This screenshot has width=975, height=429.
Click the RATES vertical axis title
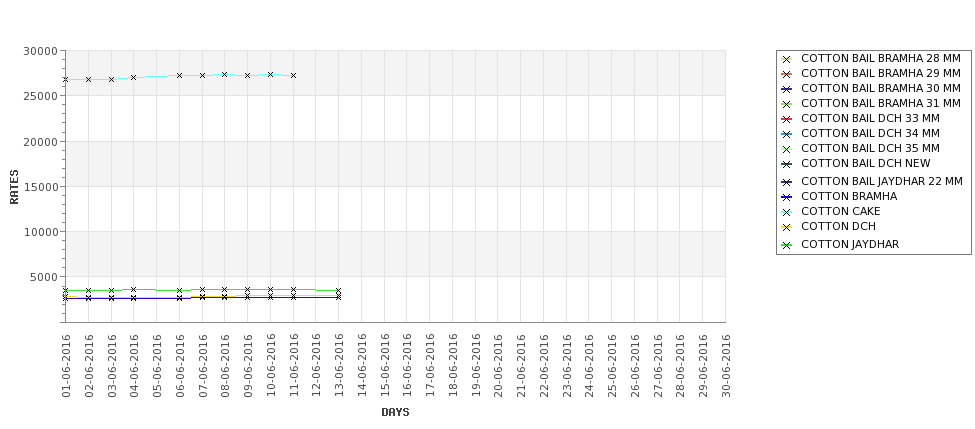coord(14,187)
